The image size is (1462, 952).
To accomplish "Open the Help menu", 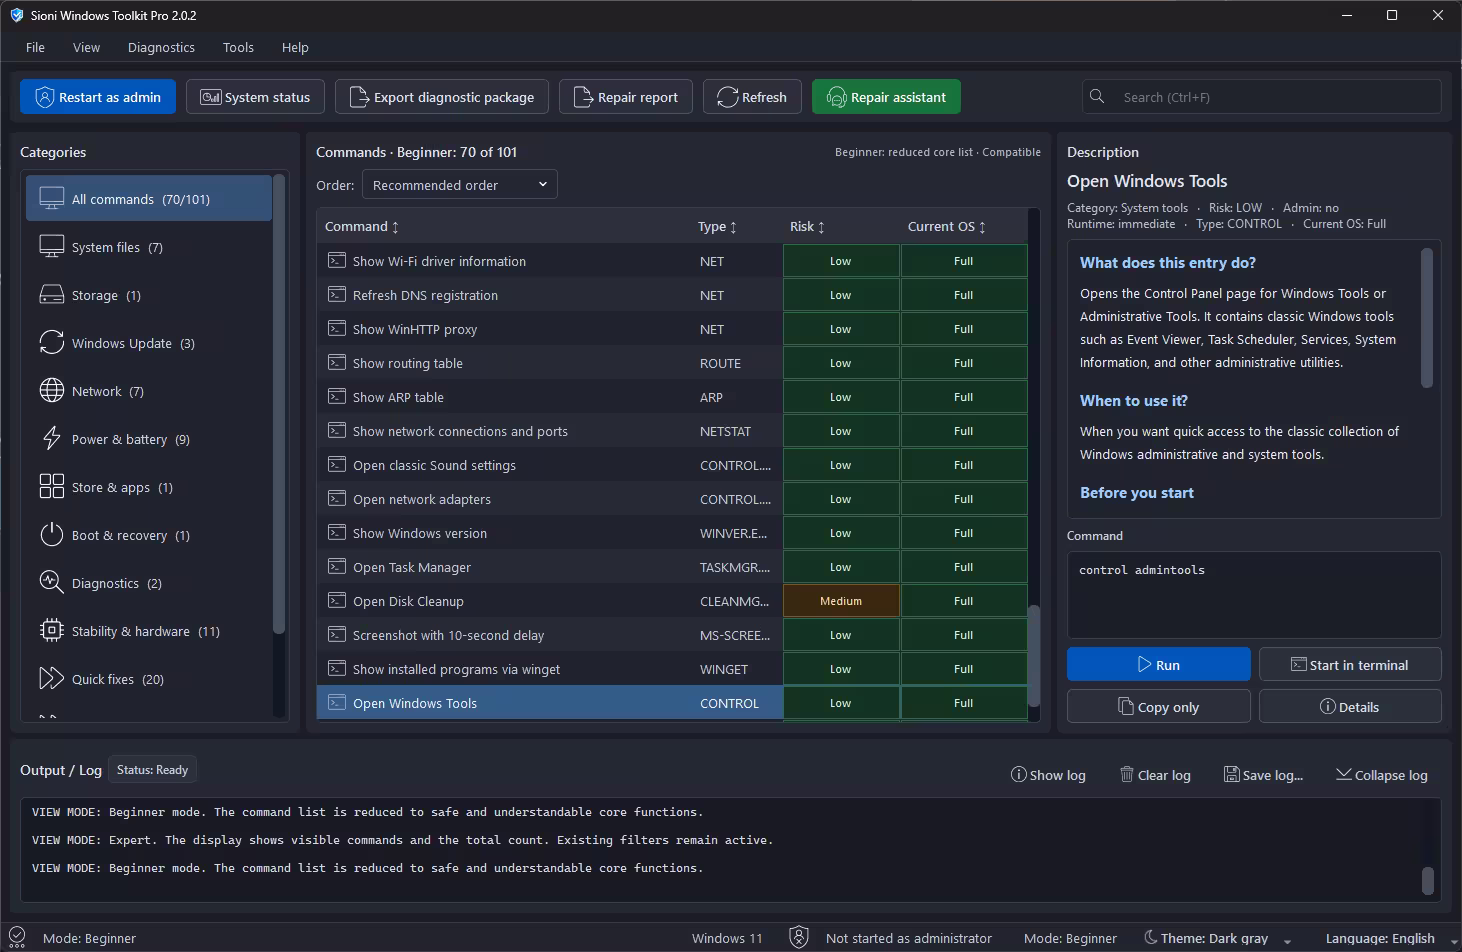I will pos(295,47).
